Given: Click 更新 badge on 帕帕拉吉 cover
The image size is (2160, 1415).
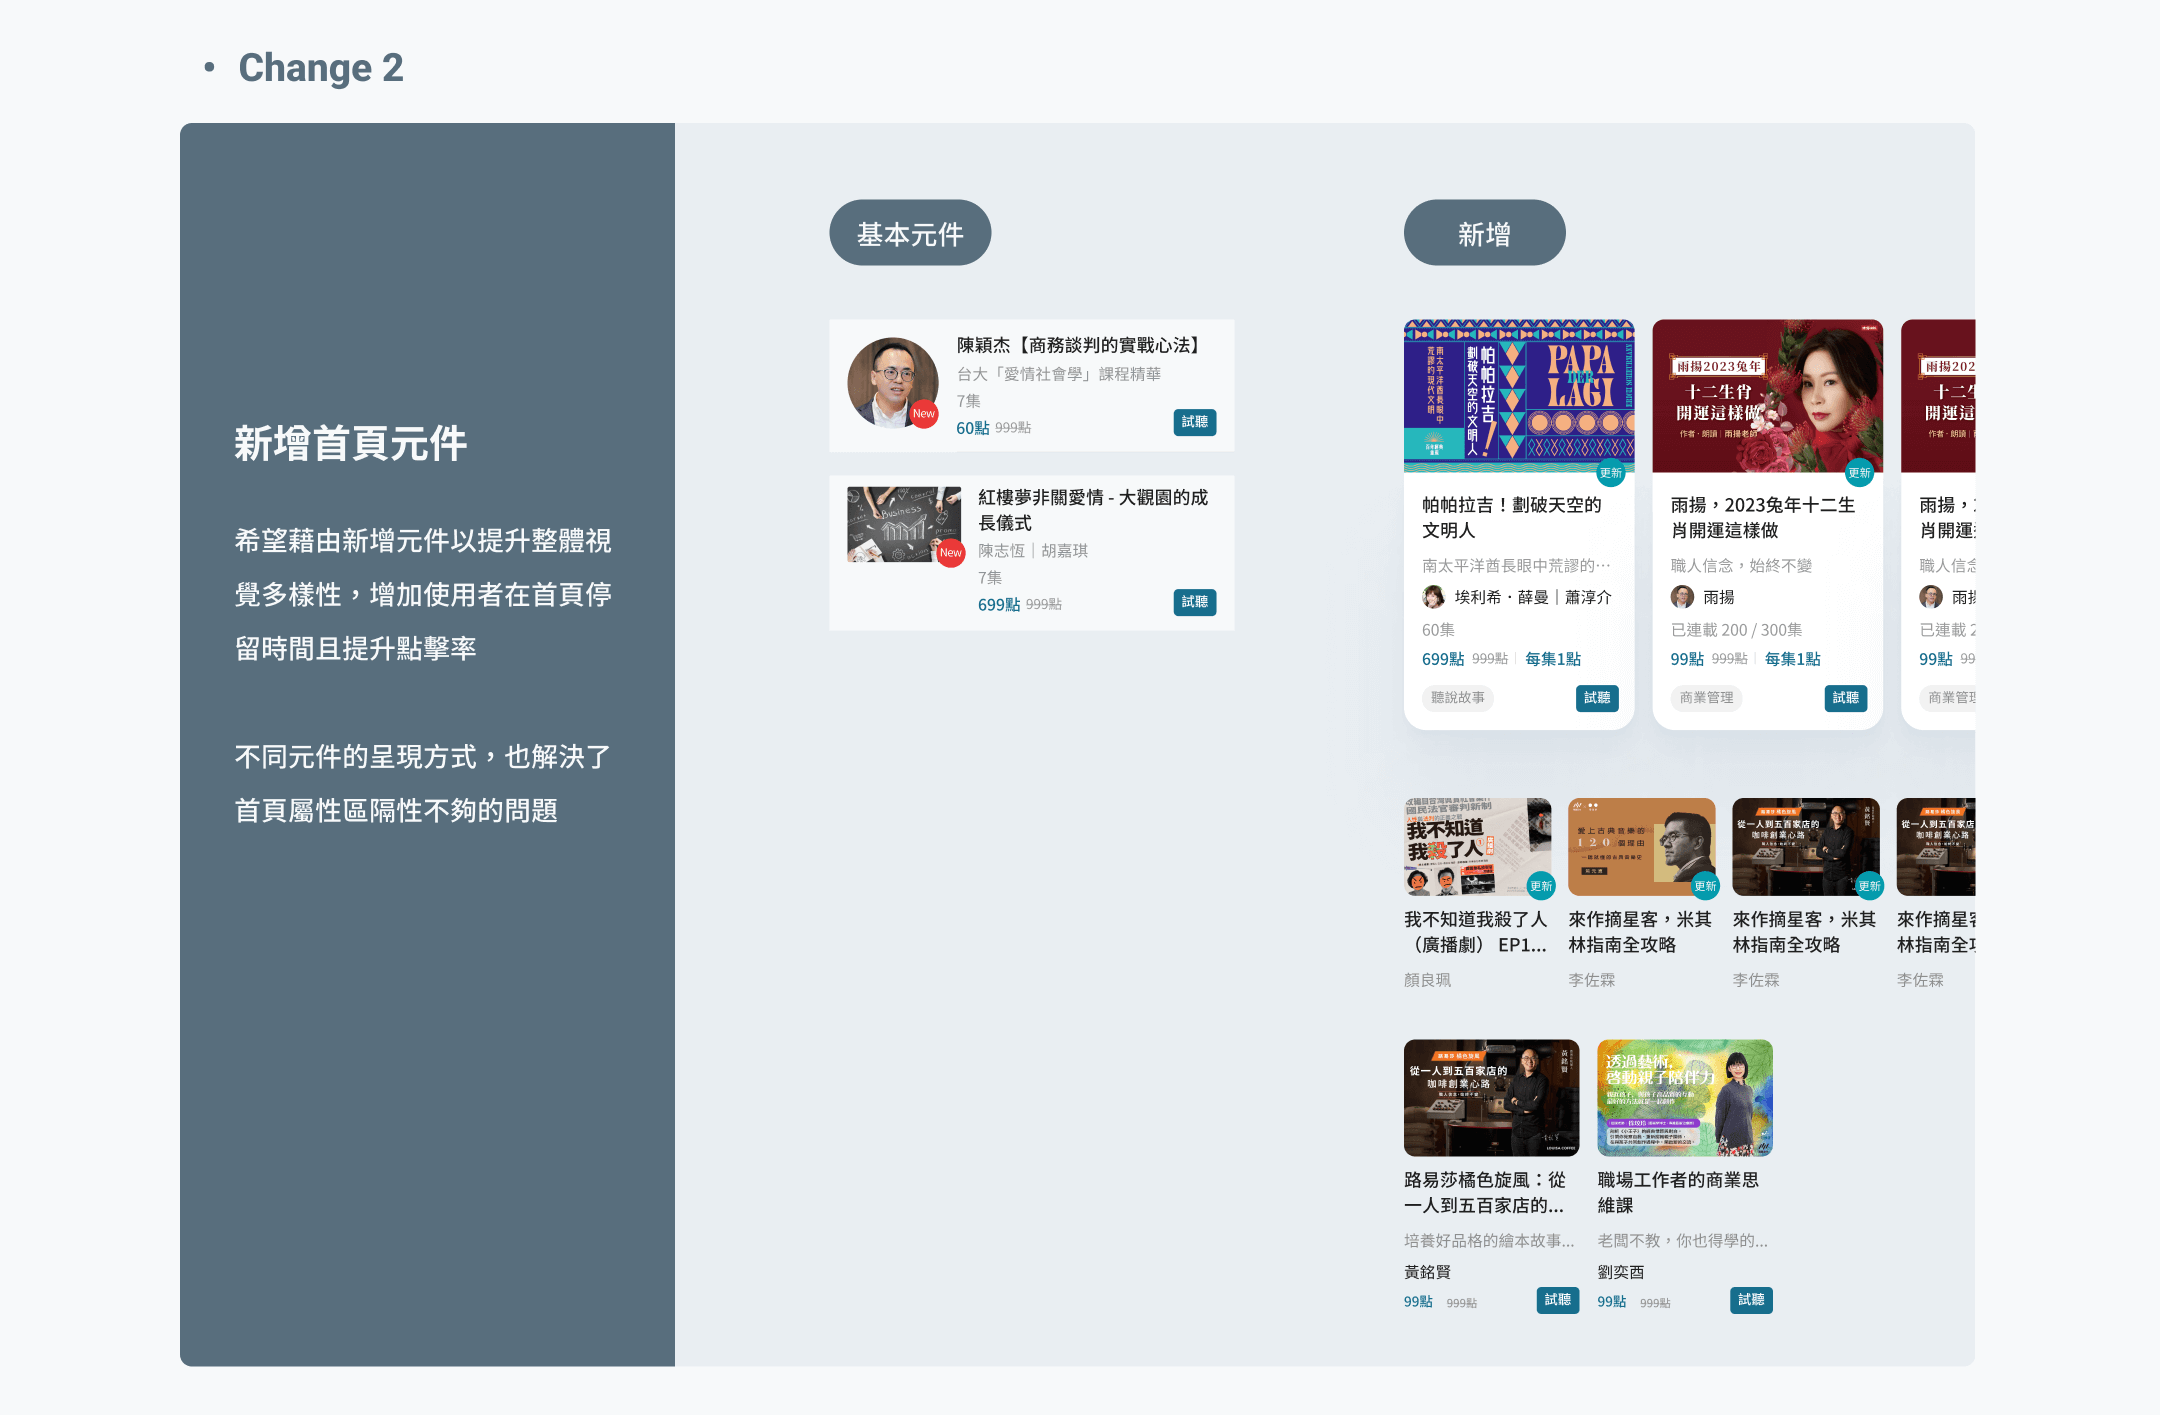Looking at the screenshot, I should coord(1610,473).
